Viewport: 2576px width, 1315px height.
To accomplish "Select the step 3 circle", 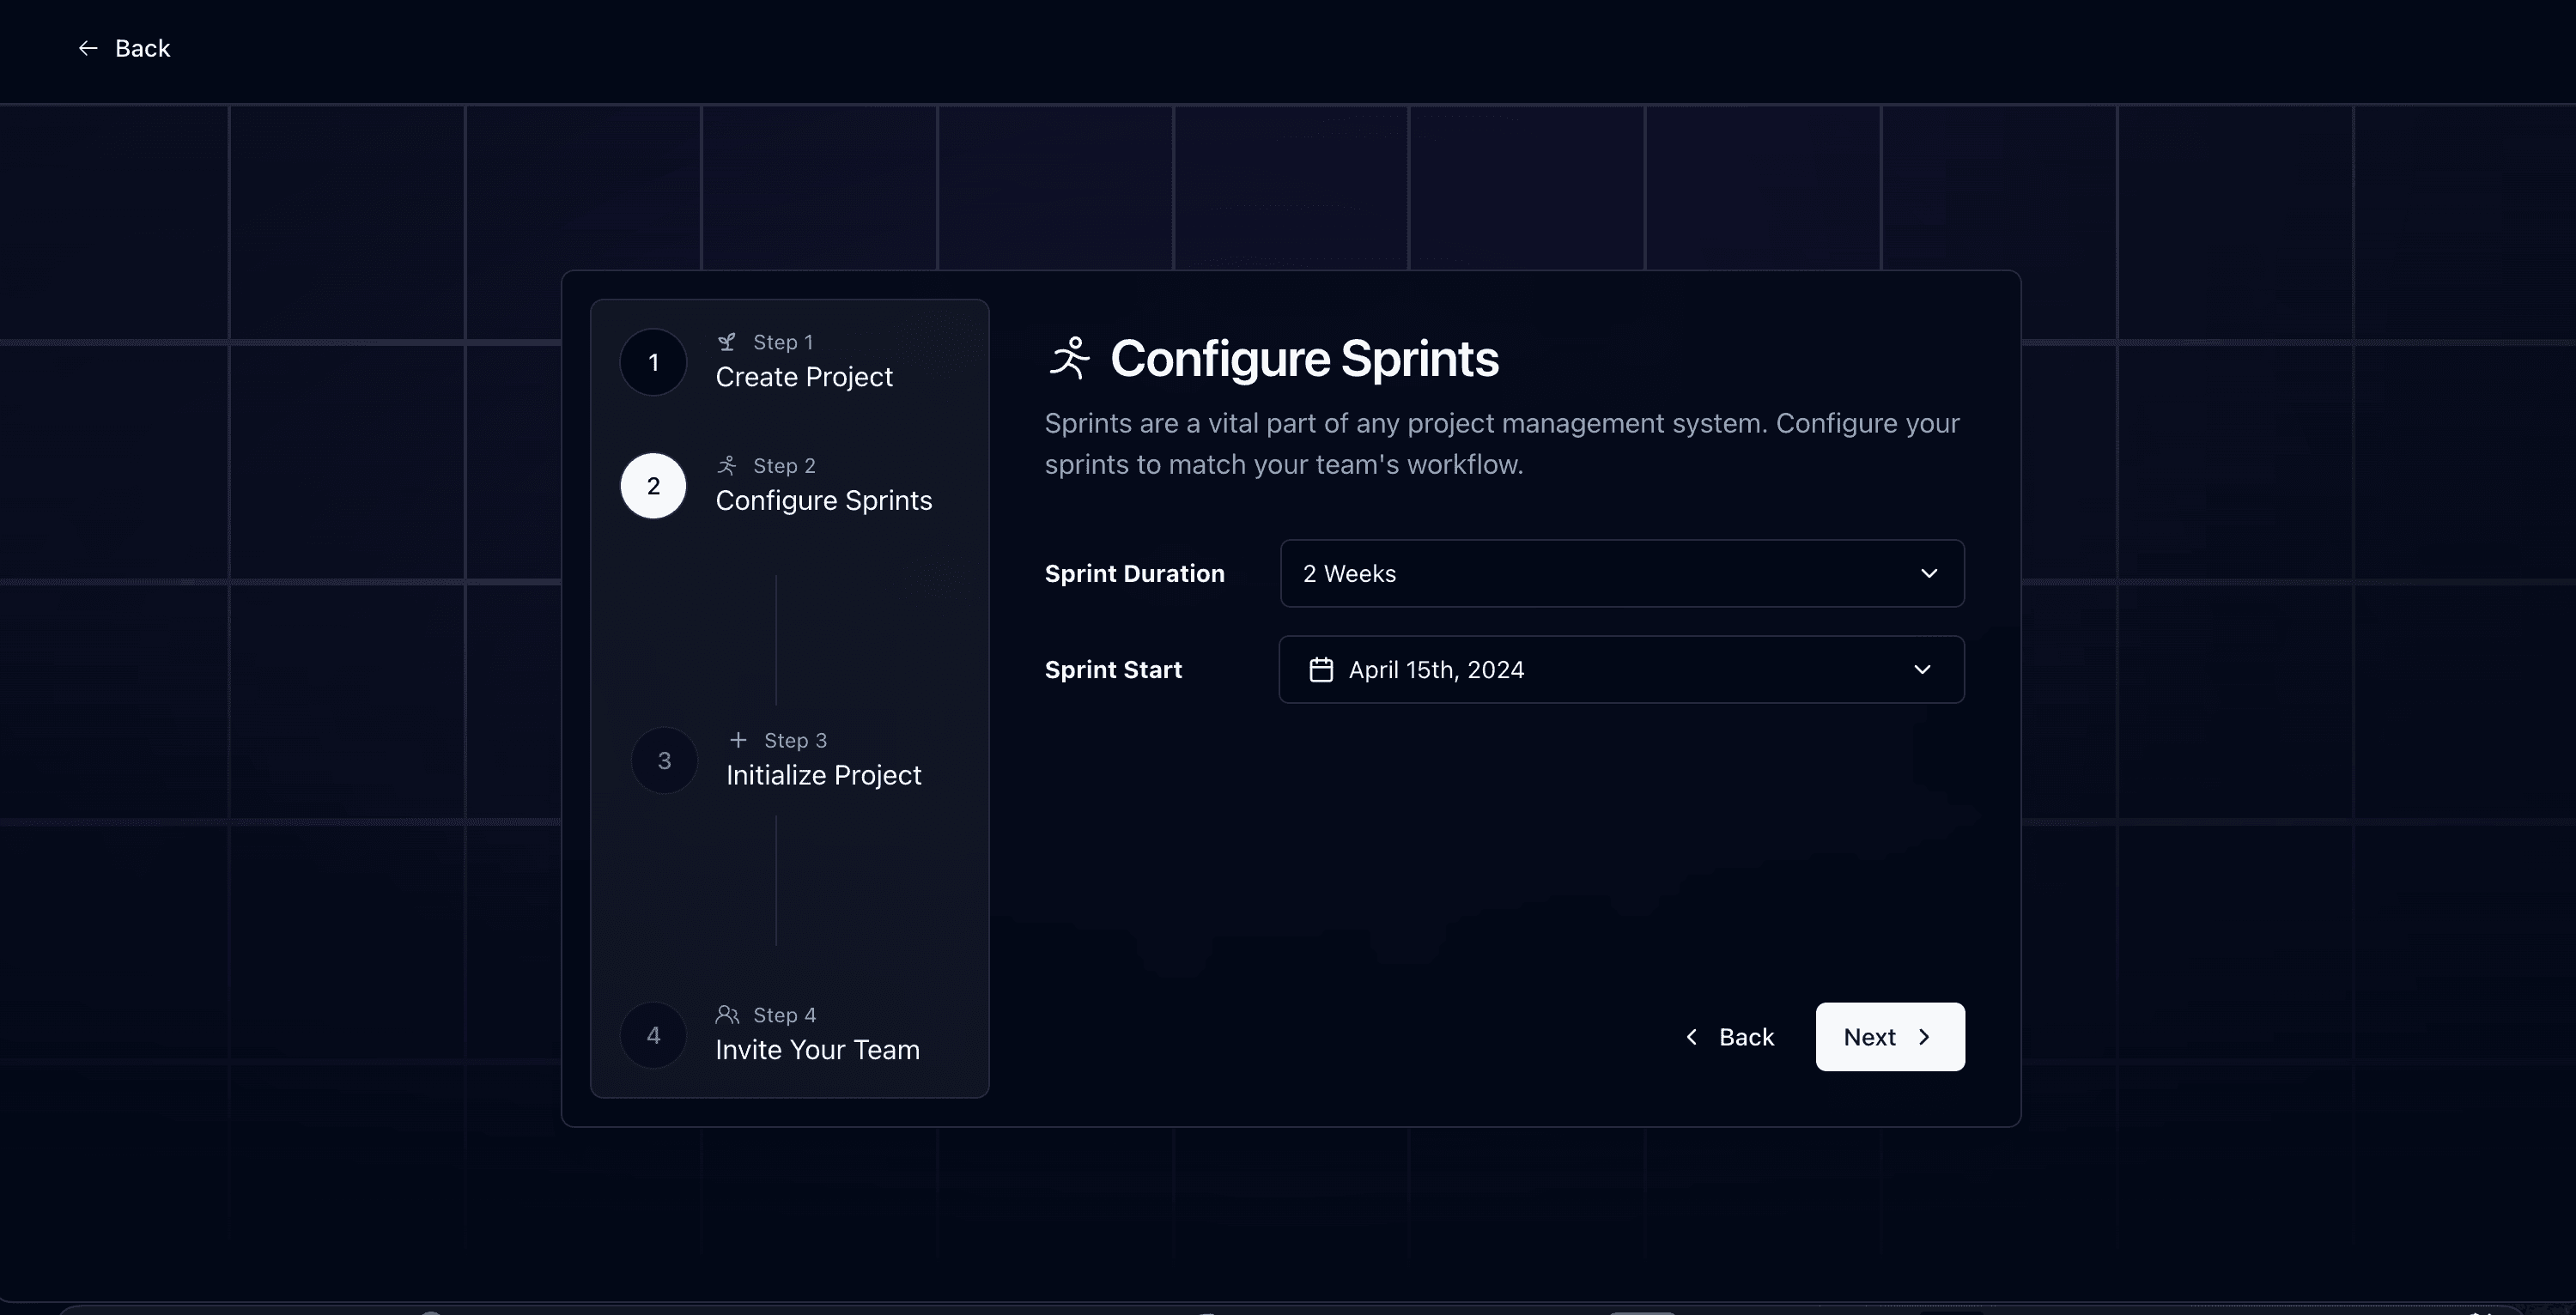I will [664, 761].
